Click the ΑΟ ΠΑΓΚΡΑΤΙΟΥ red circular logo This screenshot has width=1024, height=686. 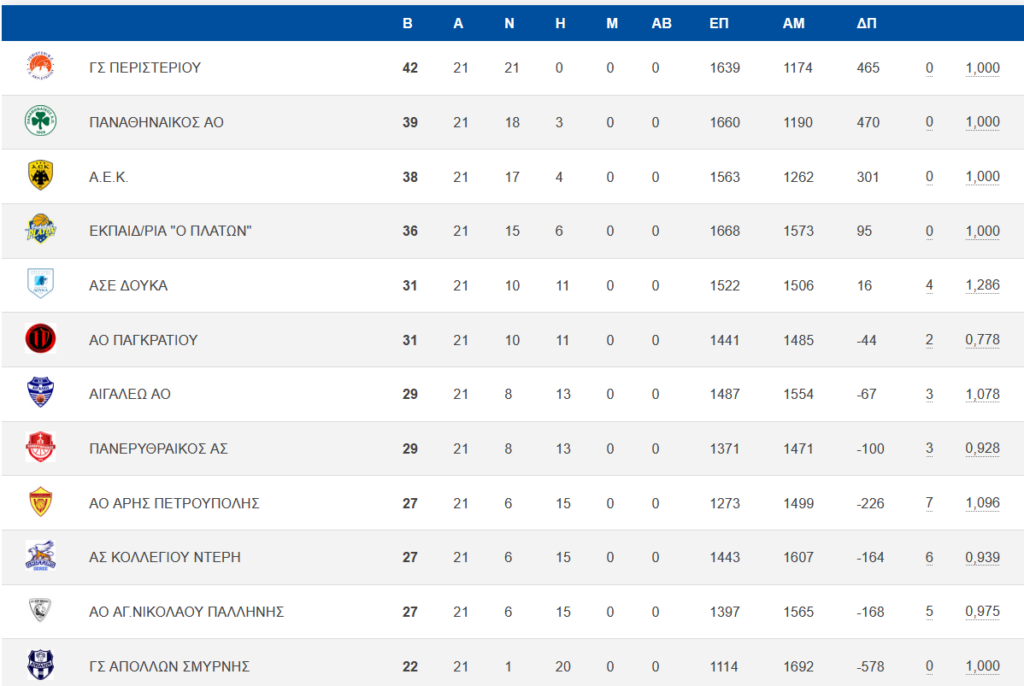pos(40,338)
